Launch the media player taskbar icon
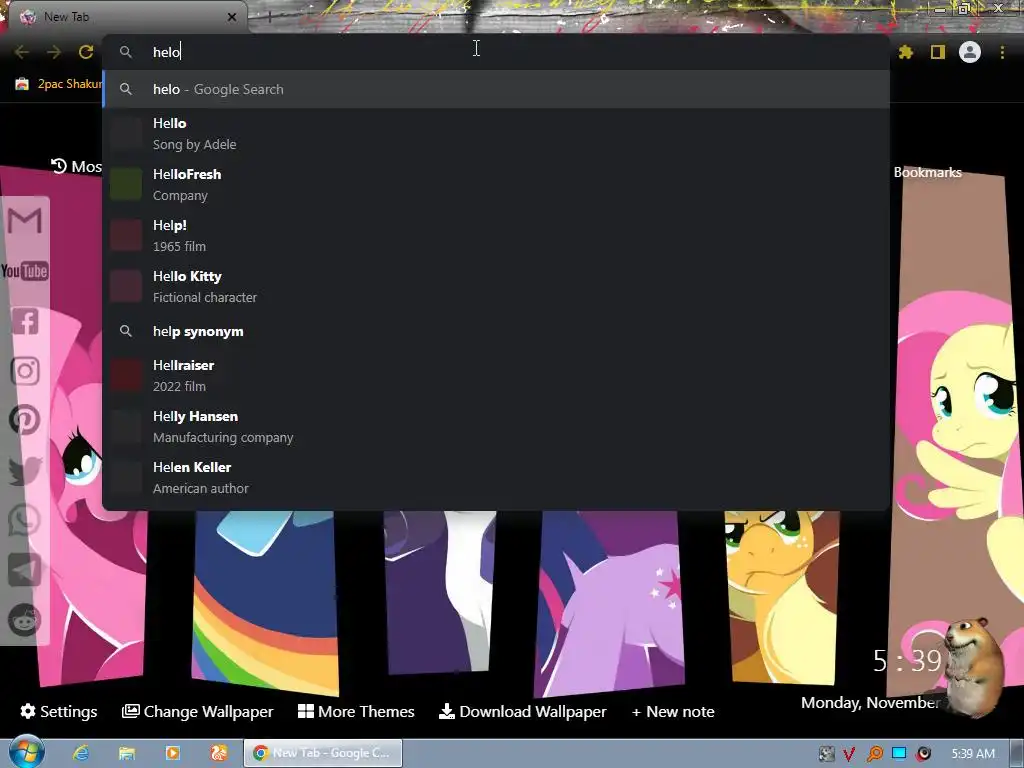Image resolution: width=1024 pixels, height=768 pixels. point(172,753)
